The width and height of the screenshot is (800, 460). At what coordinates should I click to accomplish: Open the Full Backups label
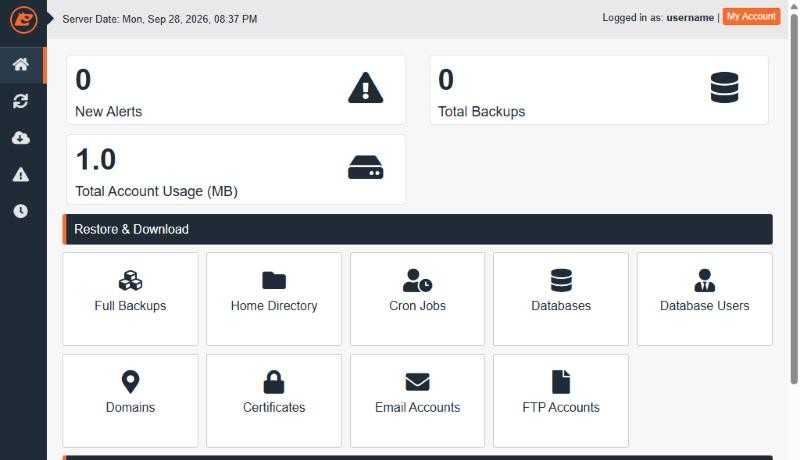coord(130,305)
